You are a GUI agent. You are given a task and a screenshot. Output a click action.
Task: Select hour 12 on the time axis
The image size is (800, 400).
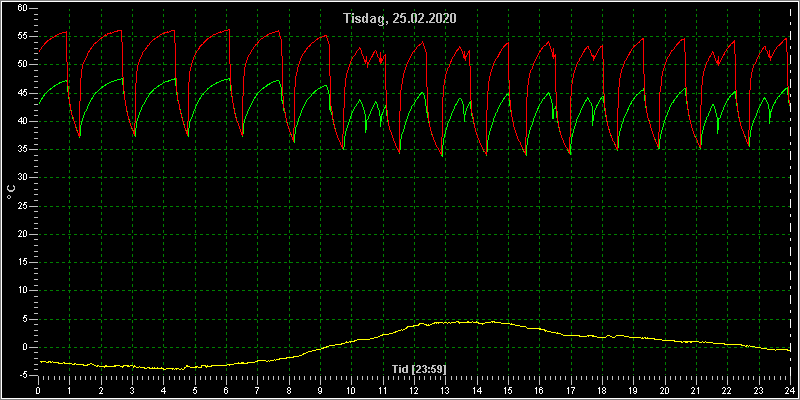point(413,390)
